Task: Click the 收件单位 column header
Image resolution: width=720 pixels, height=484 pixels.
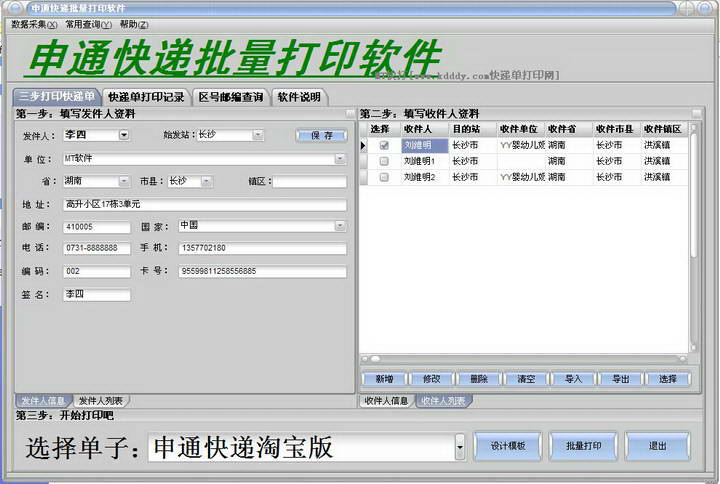Action: click(521, 129)
